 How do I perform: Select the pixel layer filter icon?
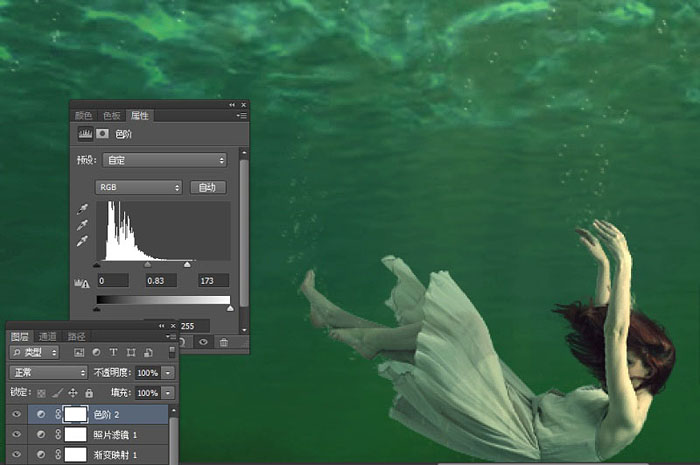79,353
